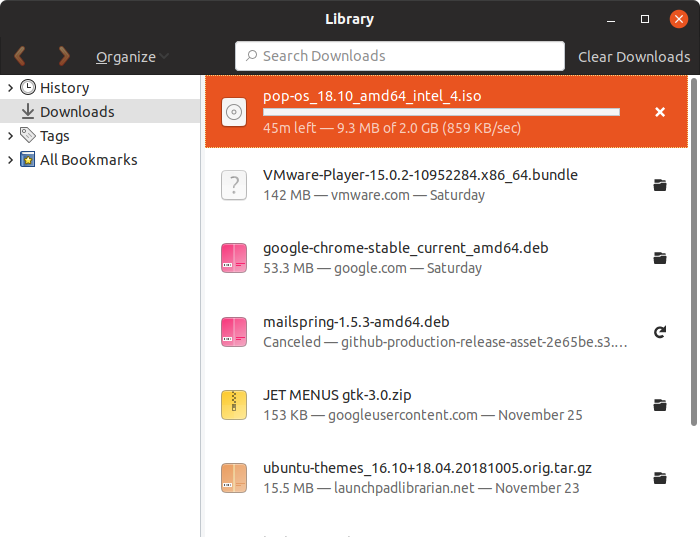
Task: Click the pop-os download progress bar
Action: (441, 112)
